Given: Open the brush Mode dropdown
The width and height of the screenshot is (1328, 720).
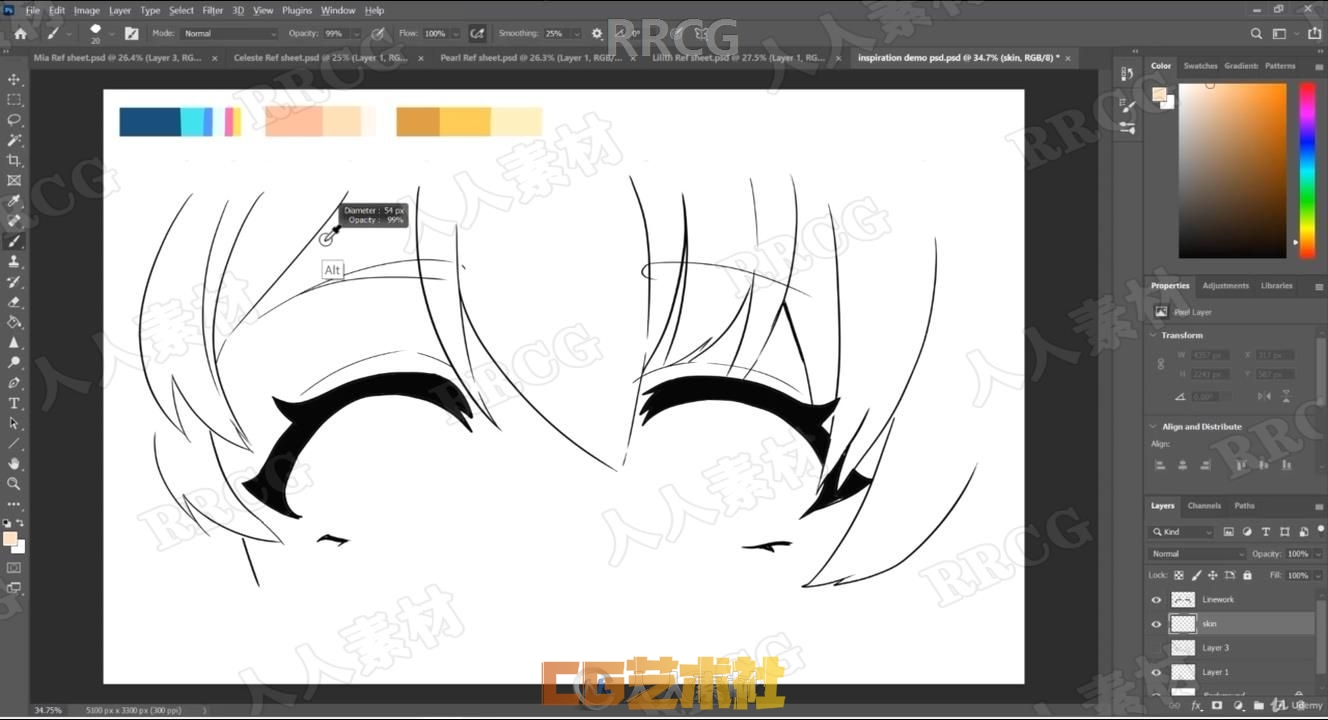Looking at the screenshot, I should pos(228,33).
